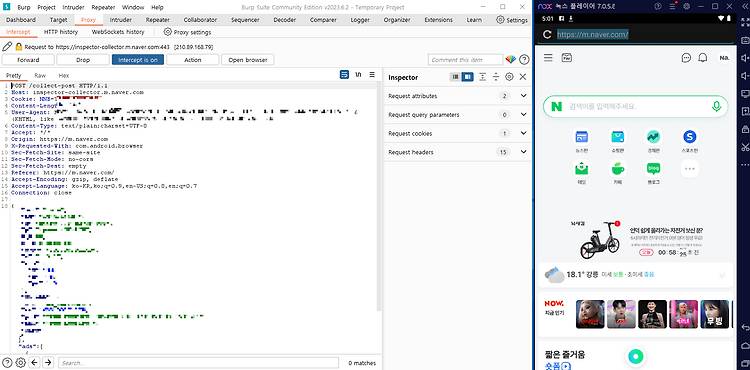Viewport: 750px width, 370px height.
Task: Open Naver cafe cup shortcut icon
Action: [618, 168]
